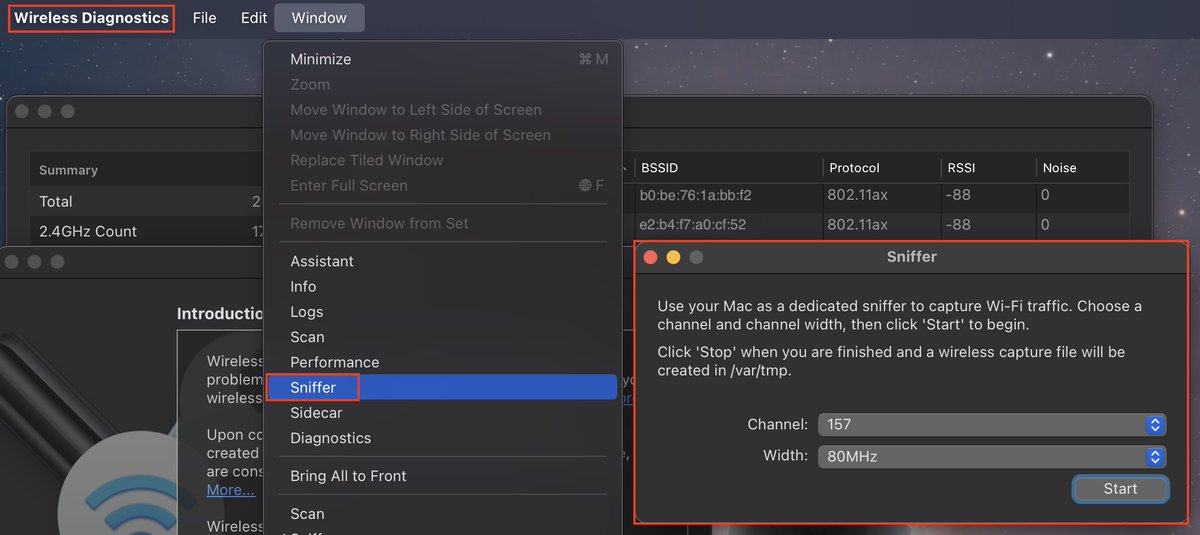
Task: Close the open Window menu
Action: [x=319, y=18]
